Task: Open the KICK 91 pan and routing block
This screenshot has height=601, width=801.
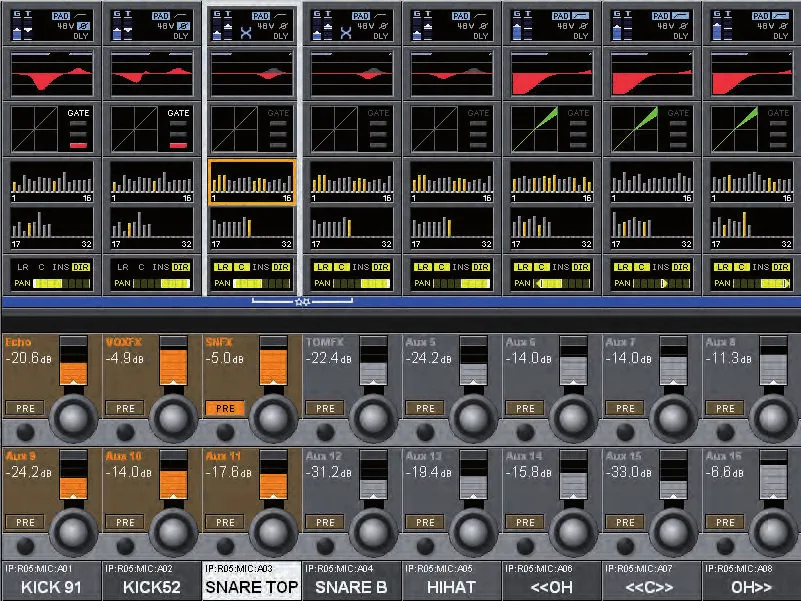Action: (x=52, y=274)
